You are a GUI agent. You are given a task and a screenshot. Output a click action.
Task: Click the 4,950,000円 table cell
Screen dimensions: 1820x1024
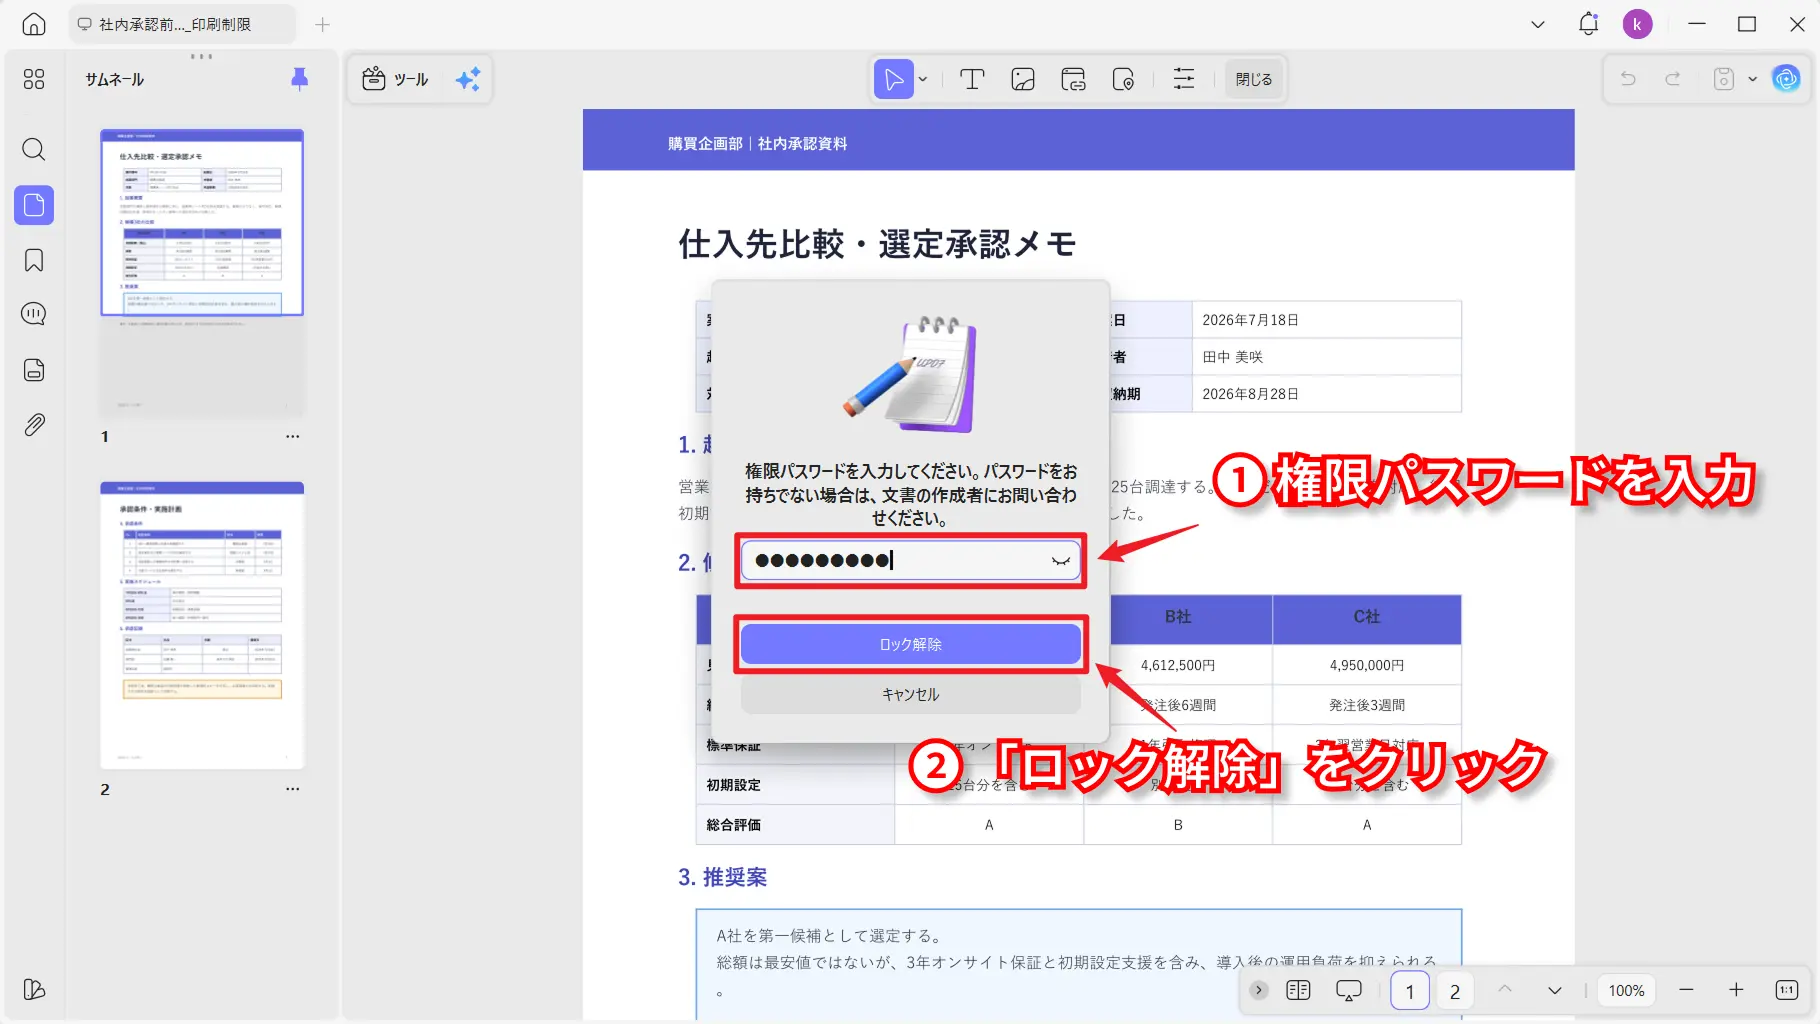(1367, 665)
